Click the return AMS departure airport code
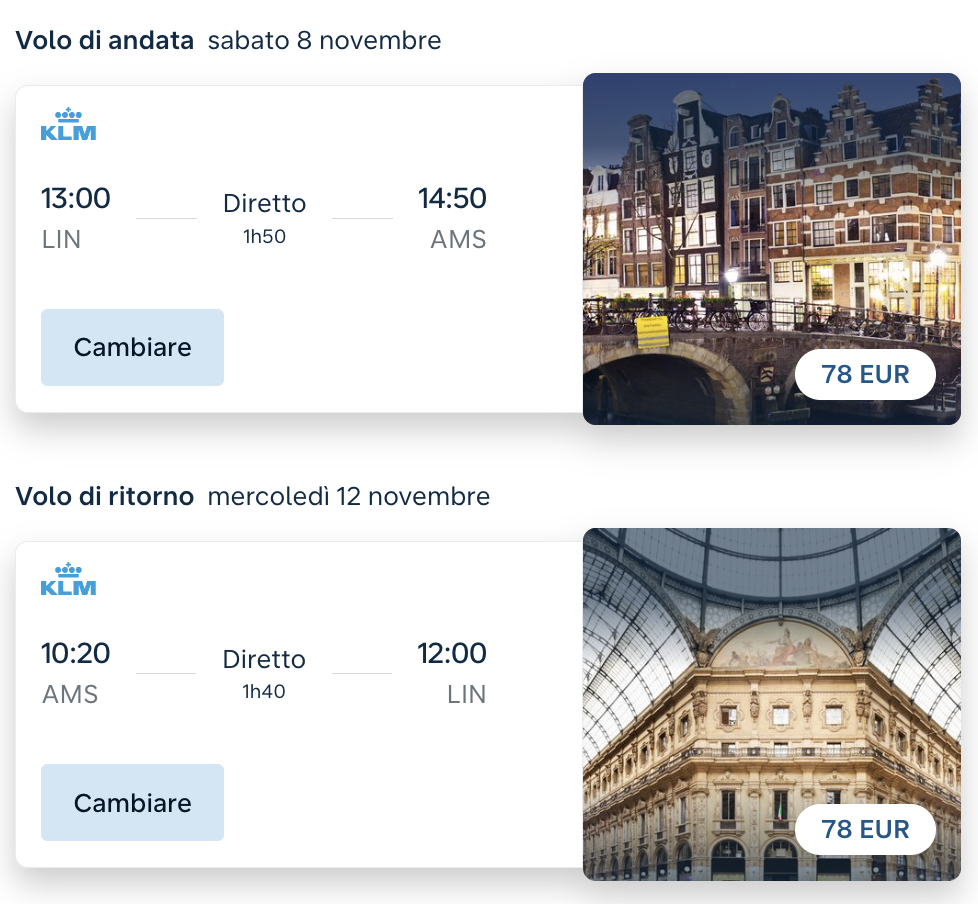Viewport: 978px width, 904px height. coord(70,694)
